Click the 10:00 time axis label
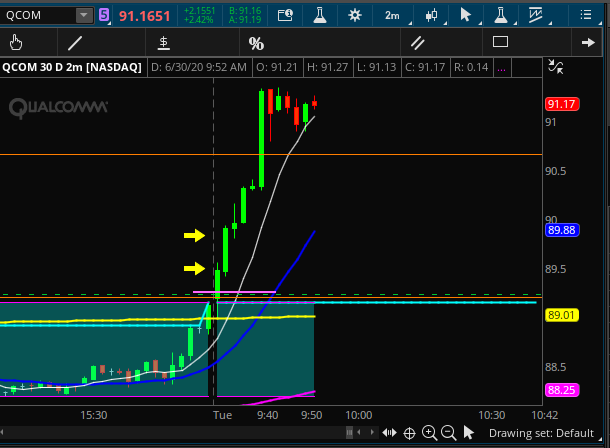Image resolution: width=610 pixels, height=448 pixels. point(359,415)
